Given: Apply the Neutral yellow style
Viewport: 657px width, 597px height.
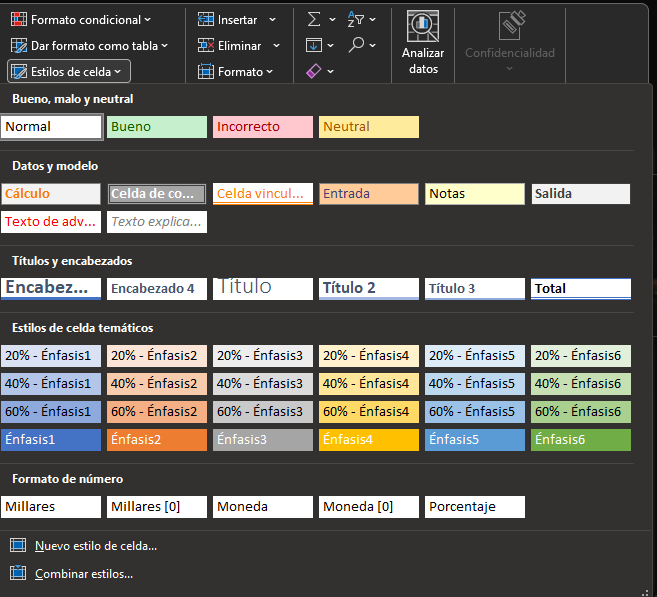Looking at the screenshot, I should 369,127.
